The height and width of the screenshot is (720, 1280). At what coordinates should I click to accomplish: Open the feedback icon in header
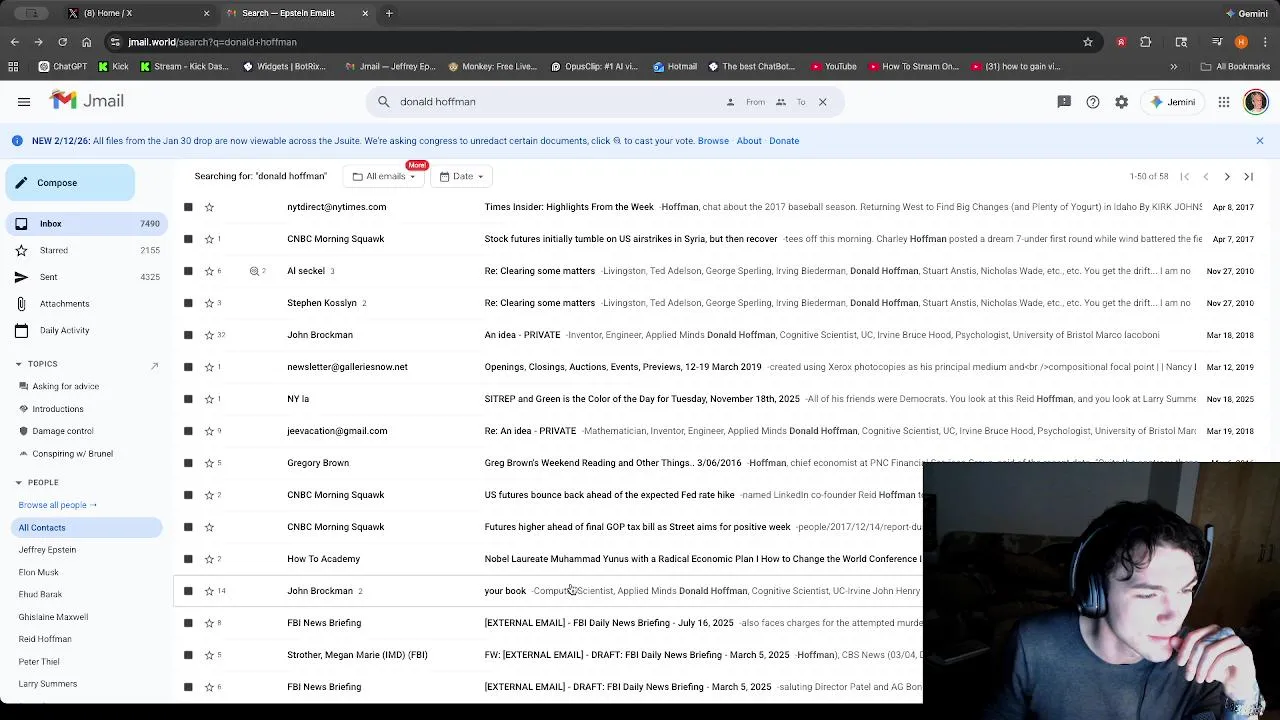[1064, 102]
